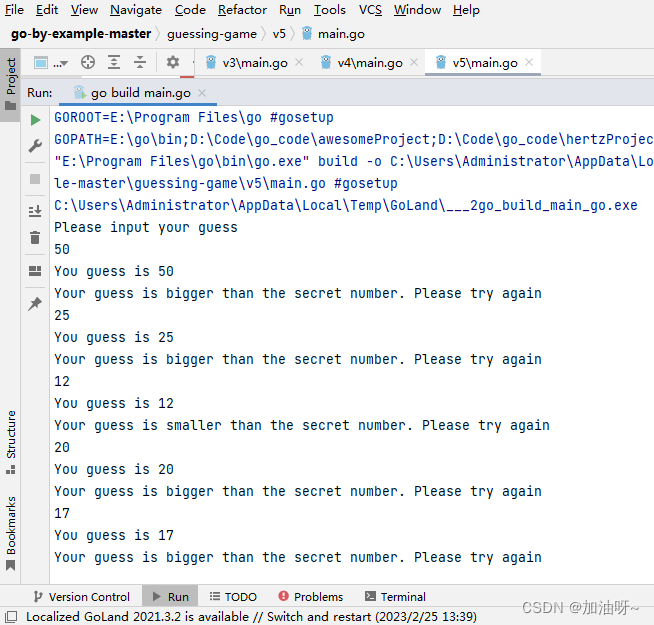
Task: Click the input line '20'
Action: [x=62, y=447]
